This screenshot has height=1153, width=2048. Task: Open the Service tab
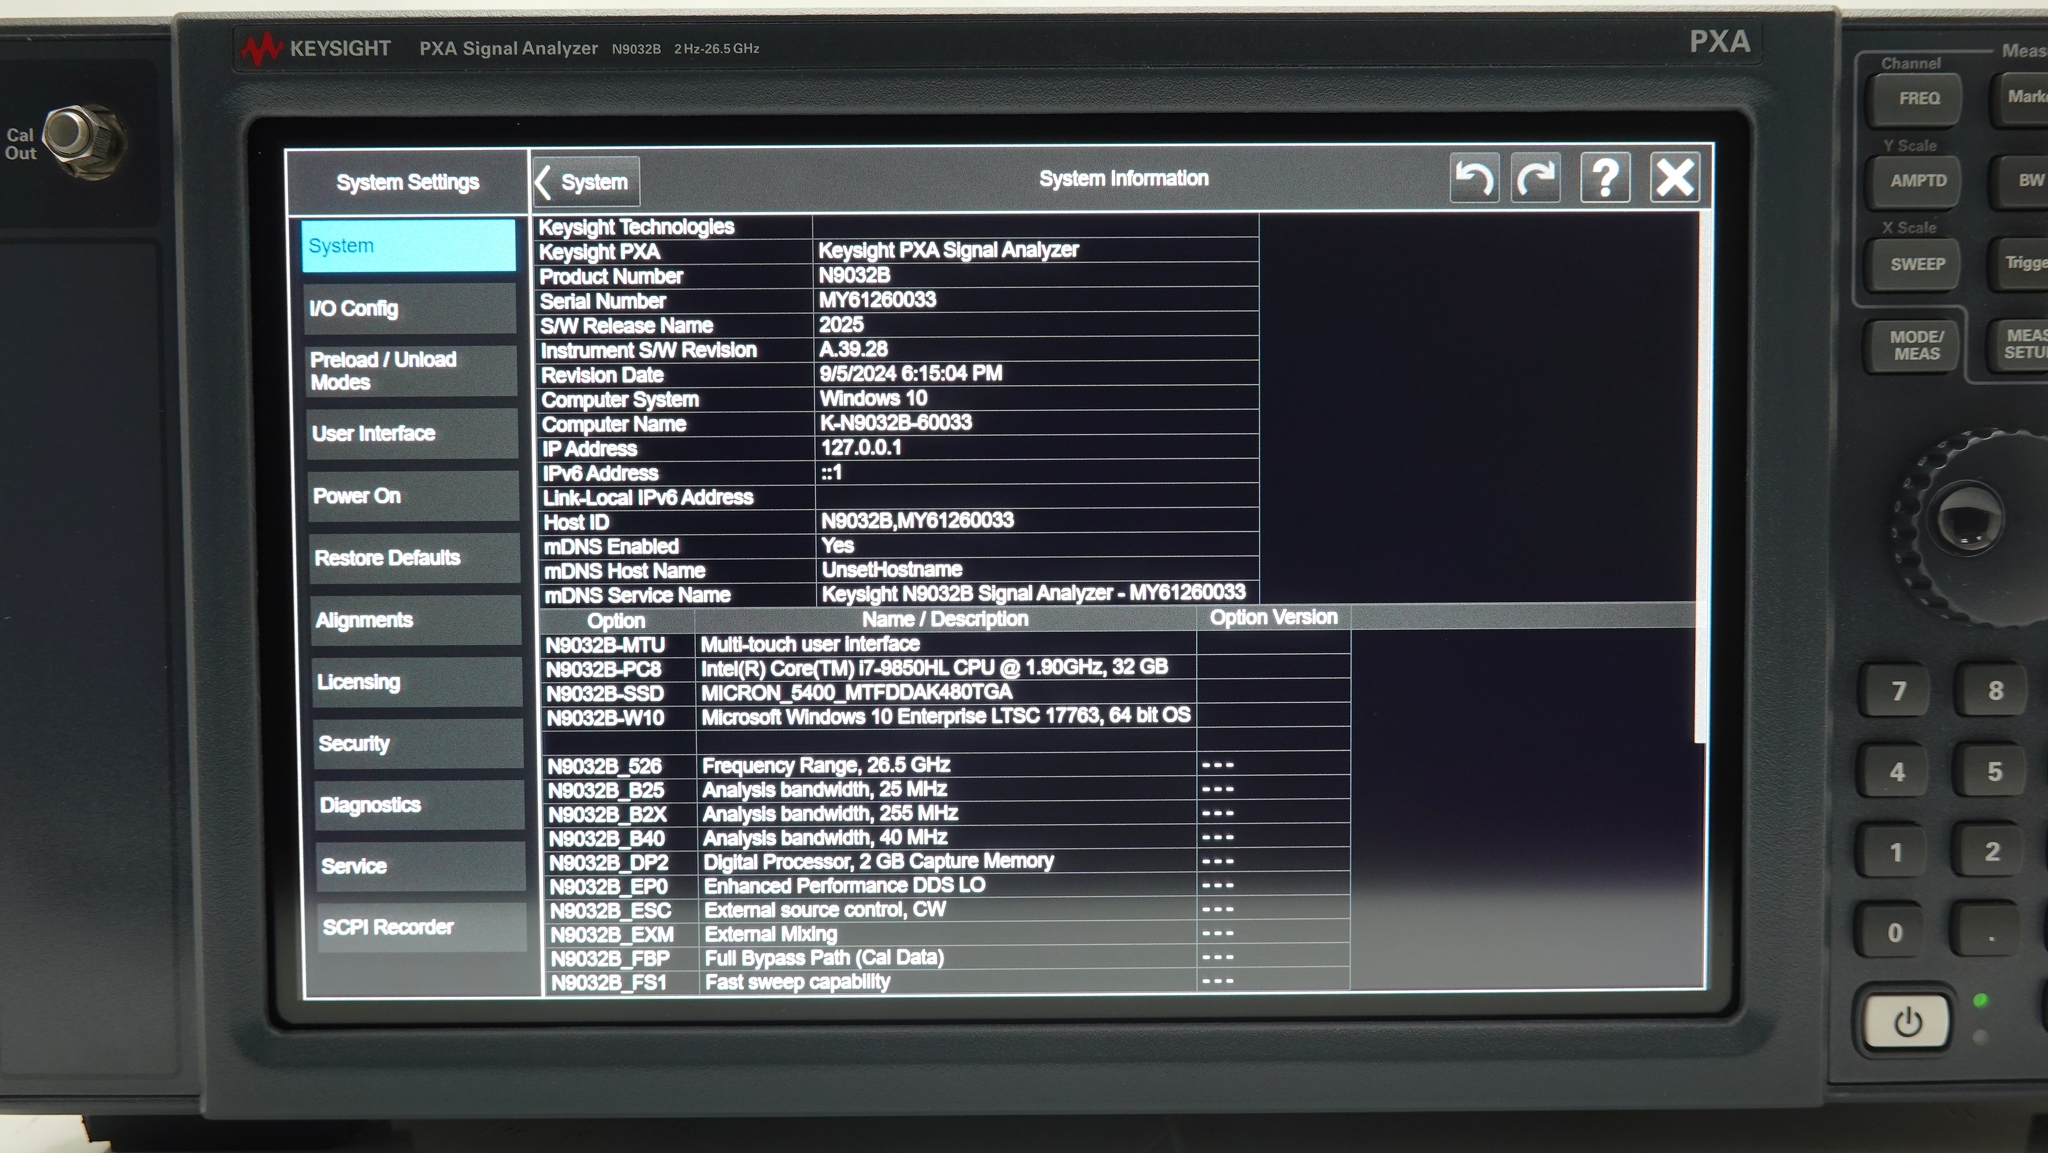click(x=419, y=866)
